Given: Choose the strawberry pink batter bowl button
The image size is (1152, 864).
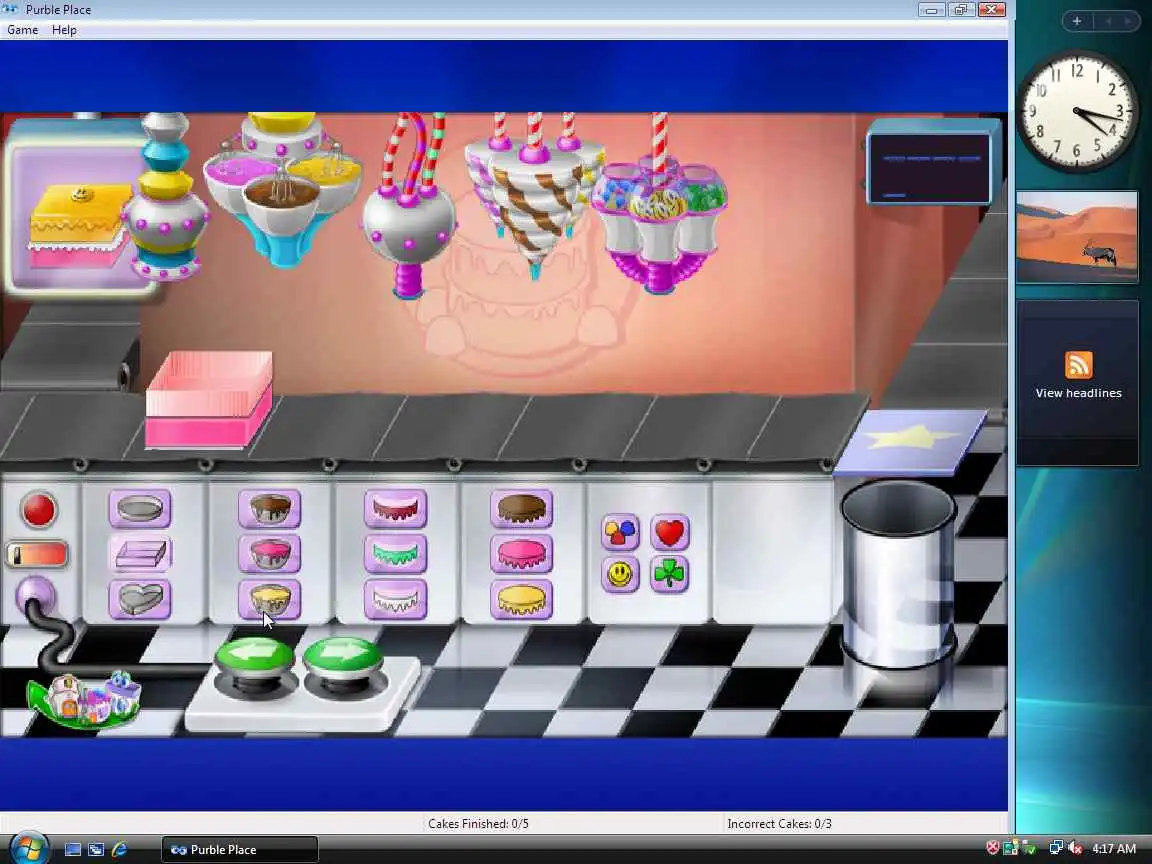Looking at the screenshot, I should coord(270,553).
